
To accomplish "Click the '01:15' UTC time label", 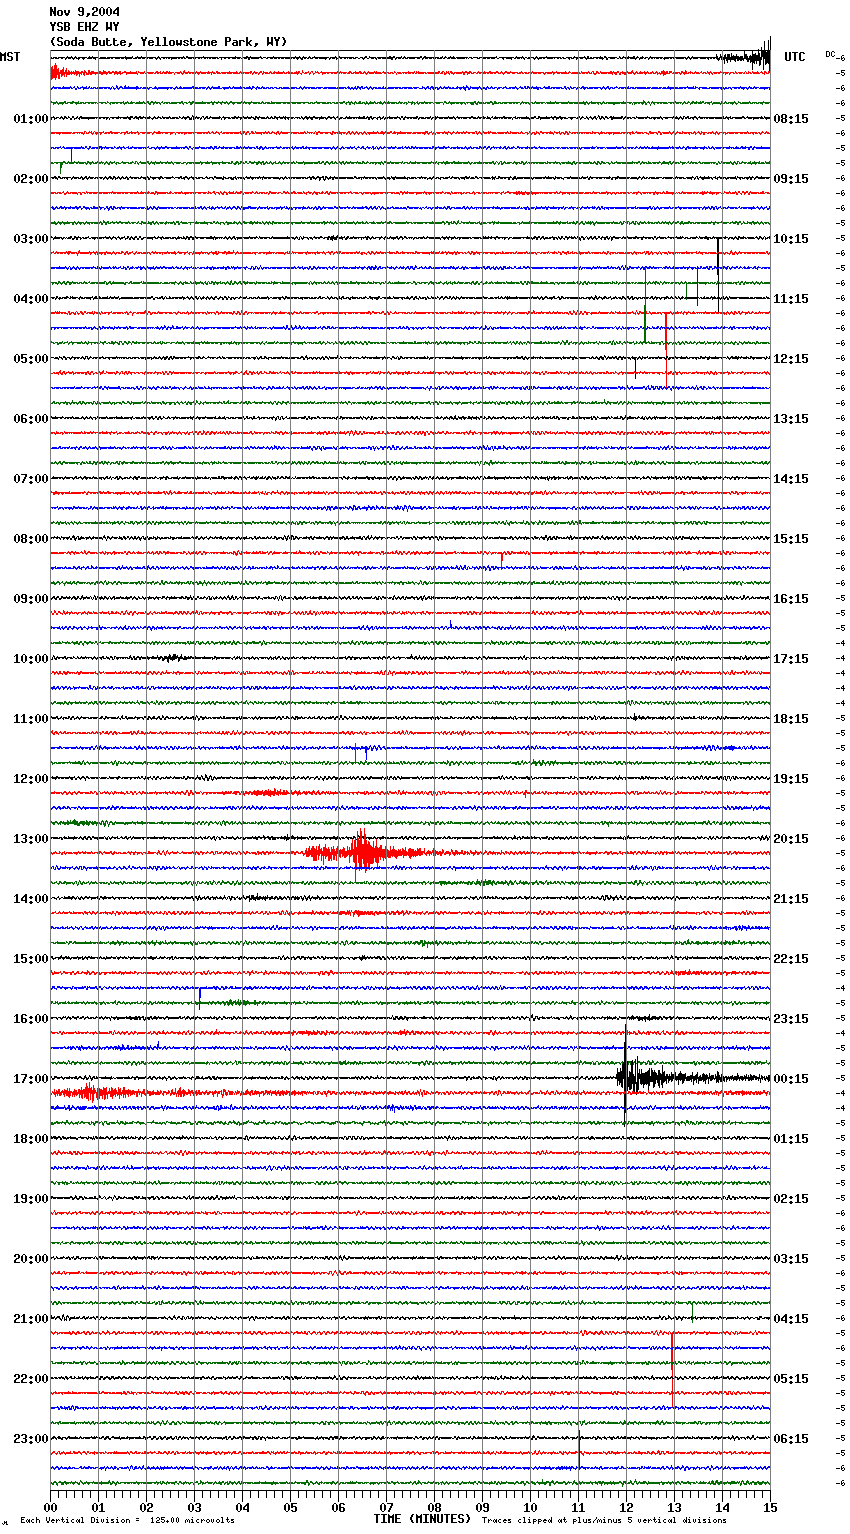I will (791, 1139).
